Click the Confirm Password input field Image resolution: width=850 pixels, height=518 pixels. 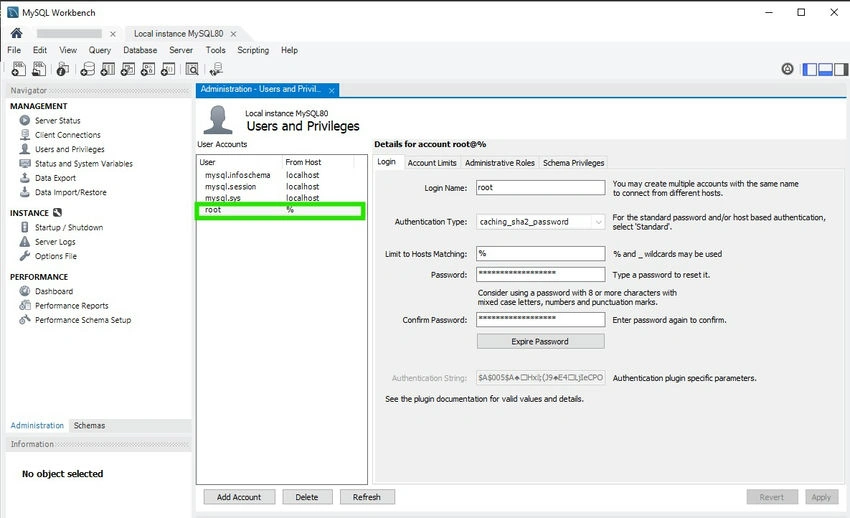click(540, 320)
